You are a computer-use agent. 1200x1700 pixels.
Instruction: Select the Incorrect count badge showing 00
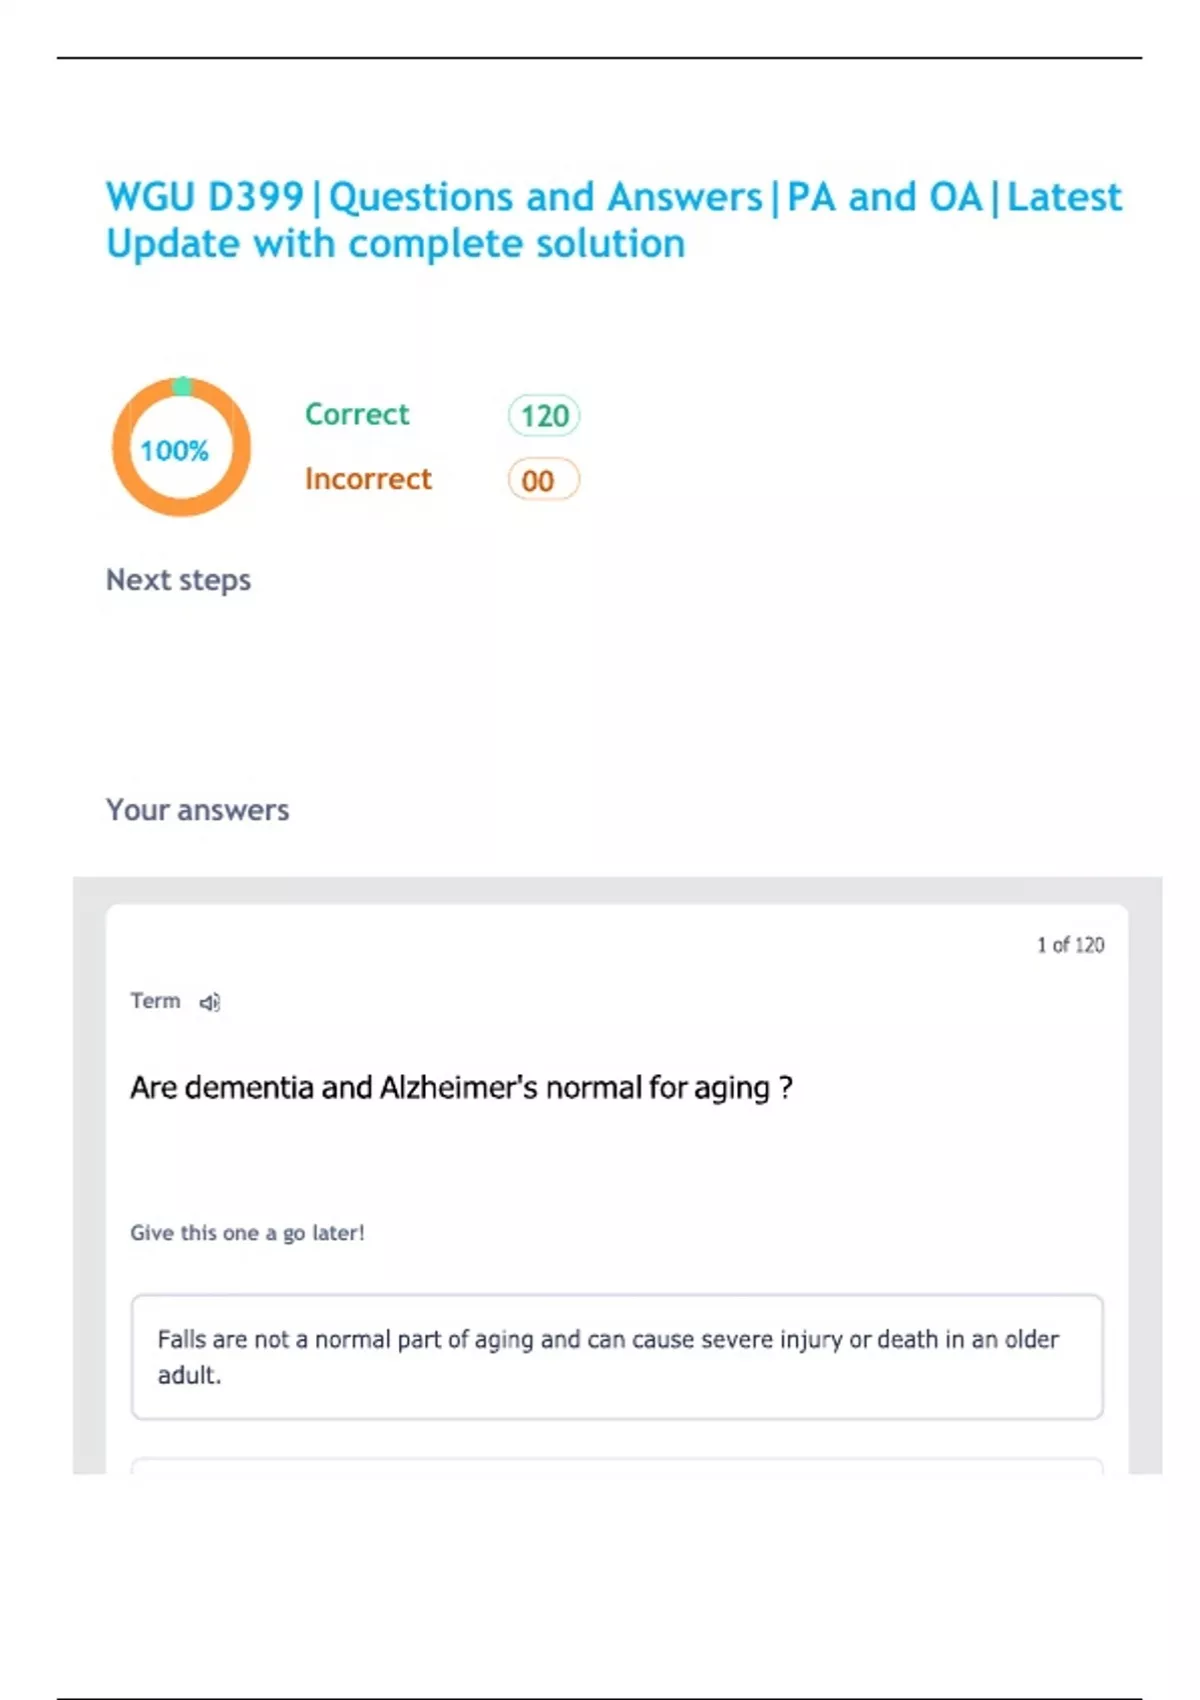(543, 480)
